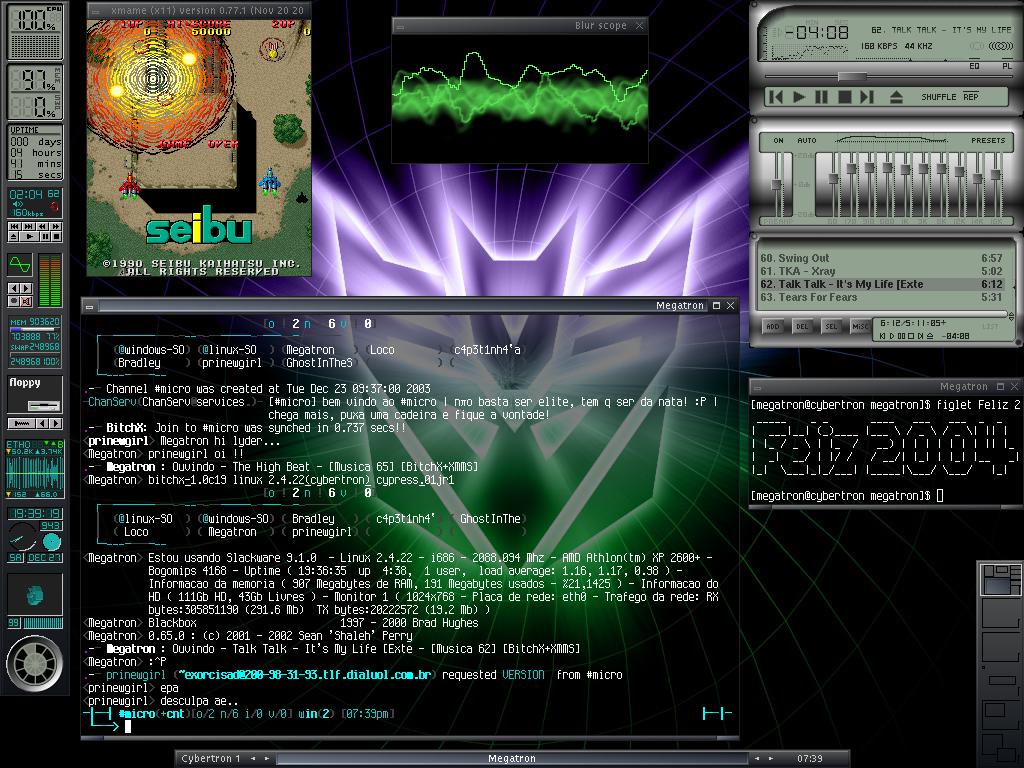Toggle REP repeat mode
Image resolution: width=1024 pixels, height=768 pixels.
point(971,97)
